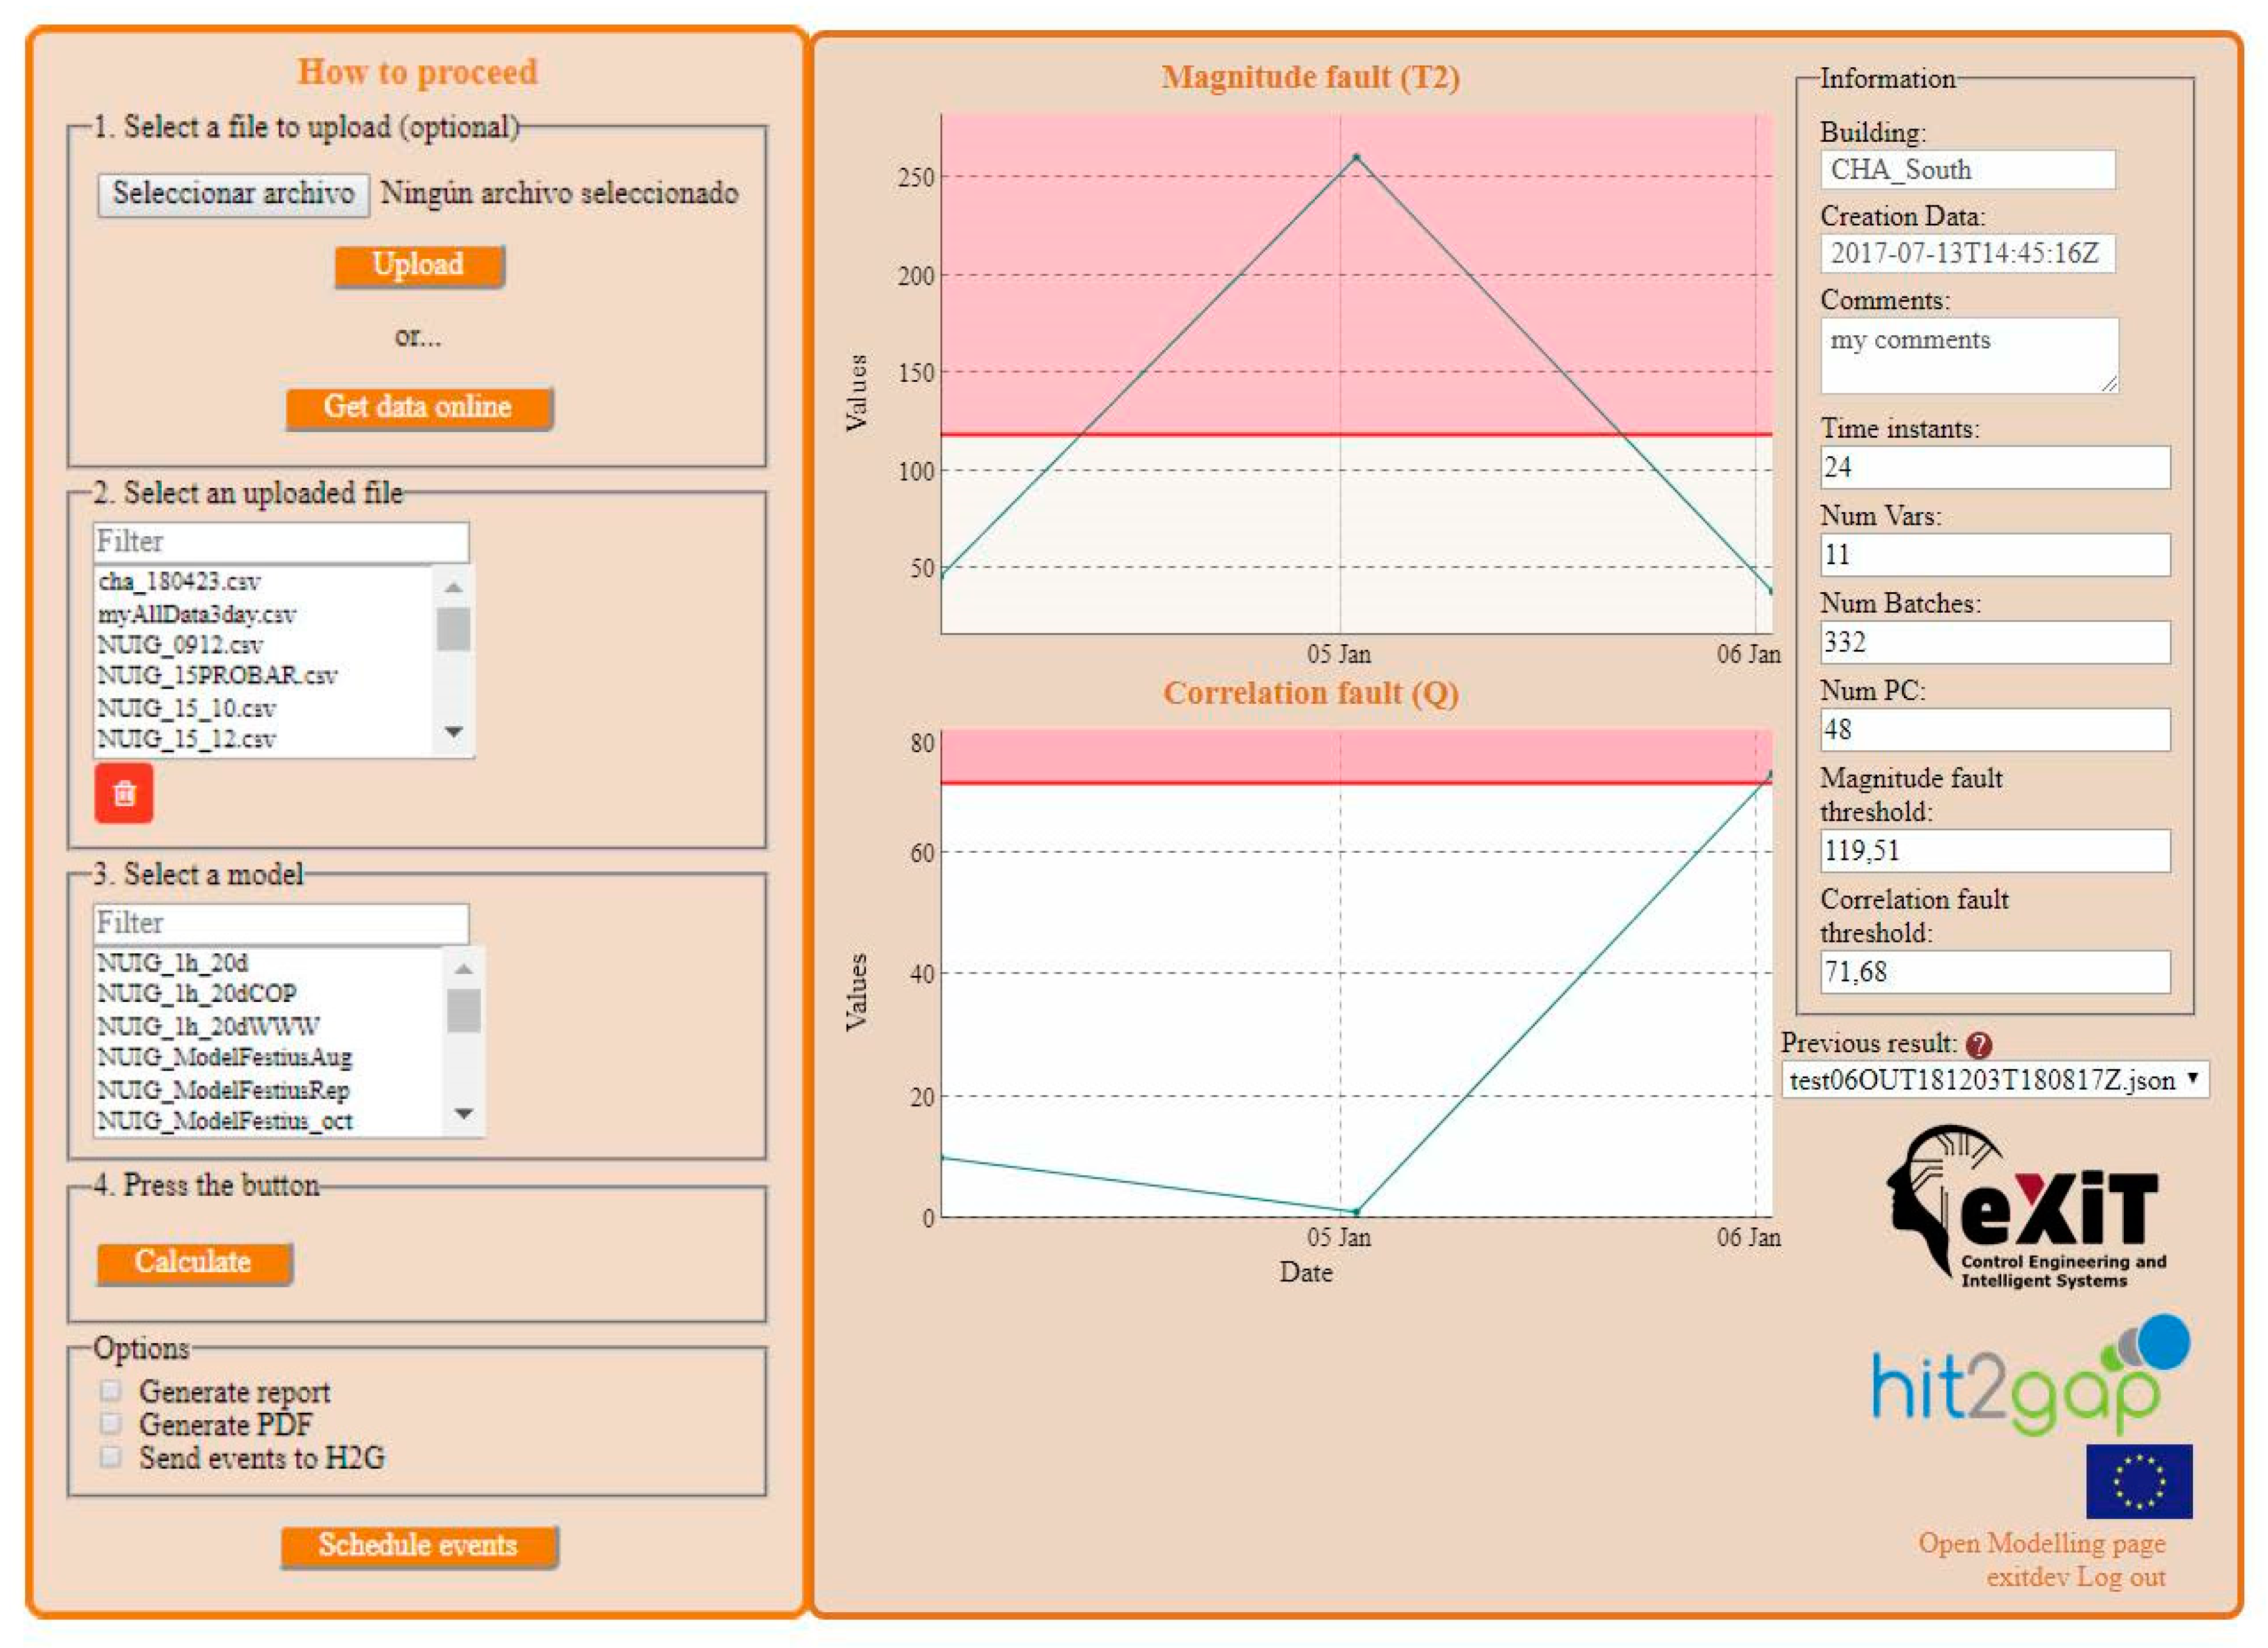Image resolution: width=2268 pixels, height=1648 pixels.
Task: Click the uploaded file Filter field
Action: click(281, 541)
